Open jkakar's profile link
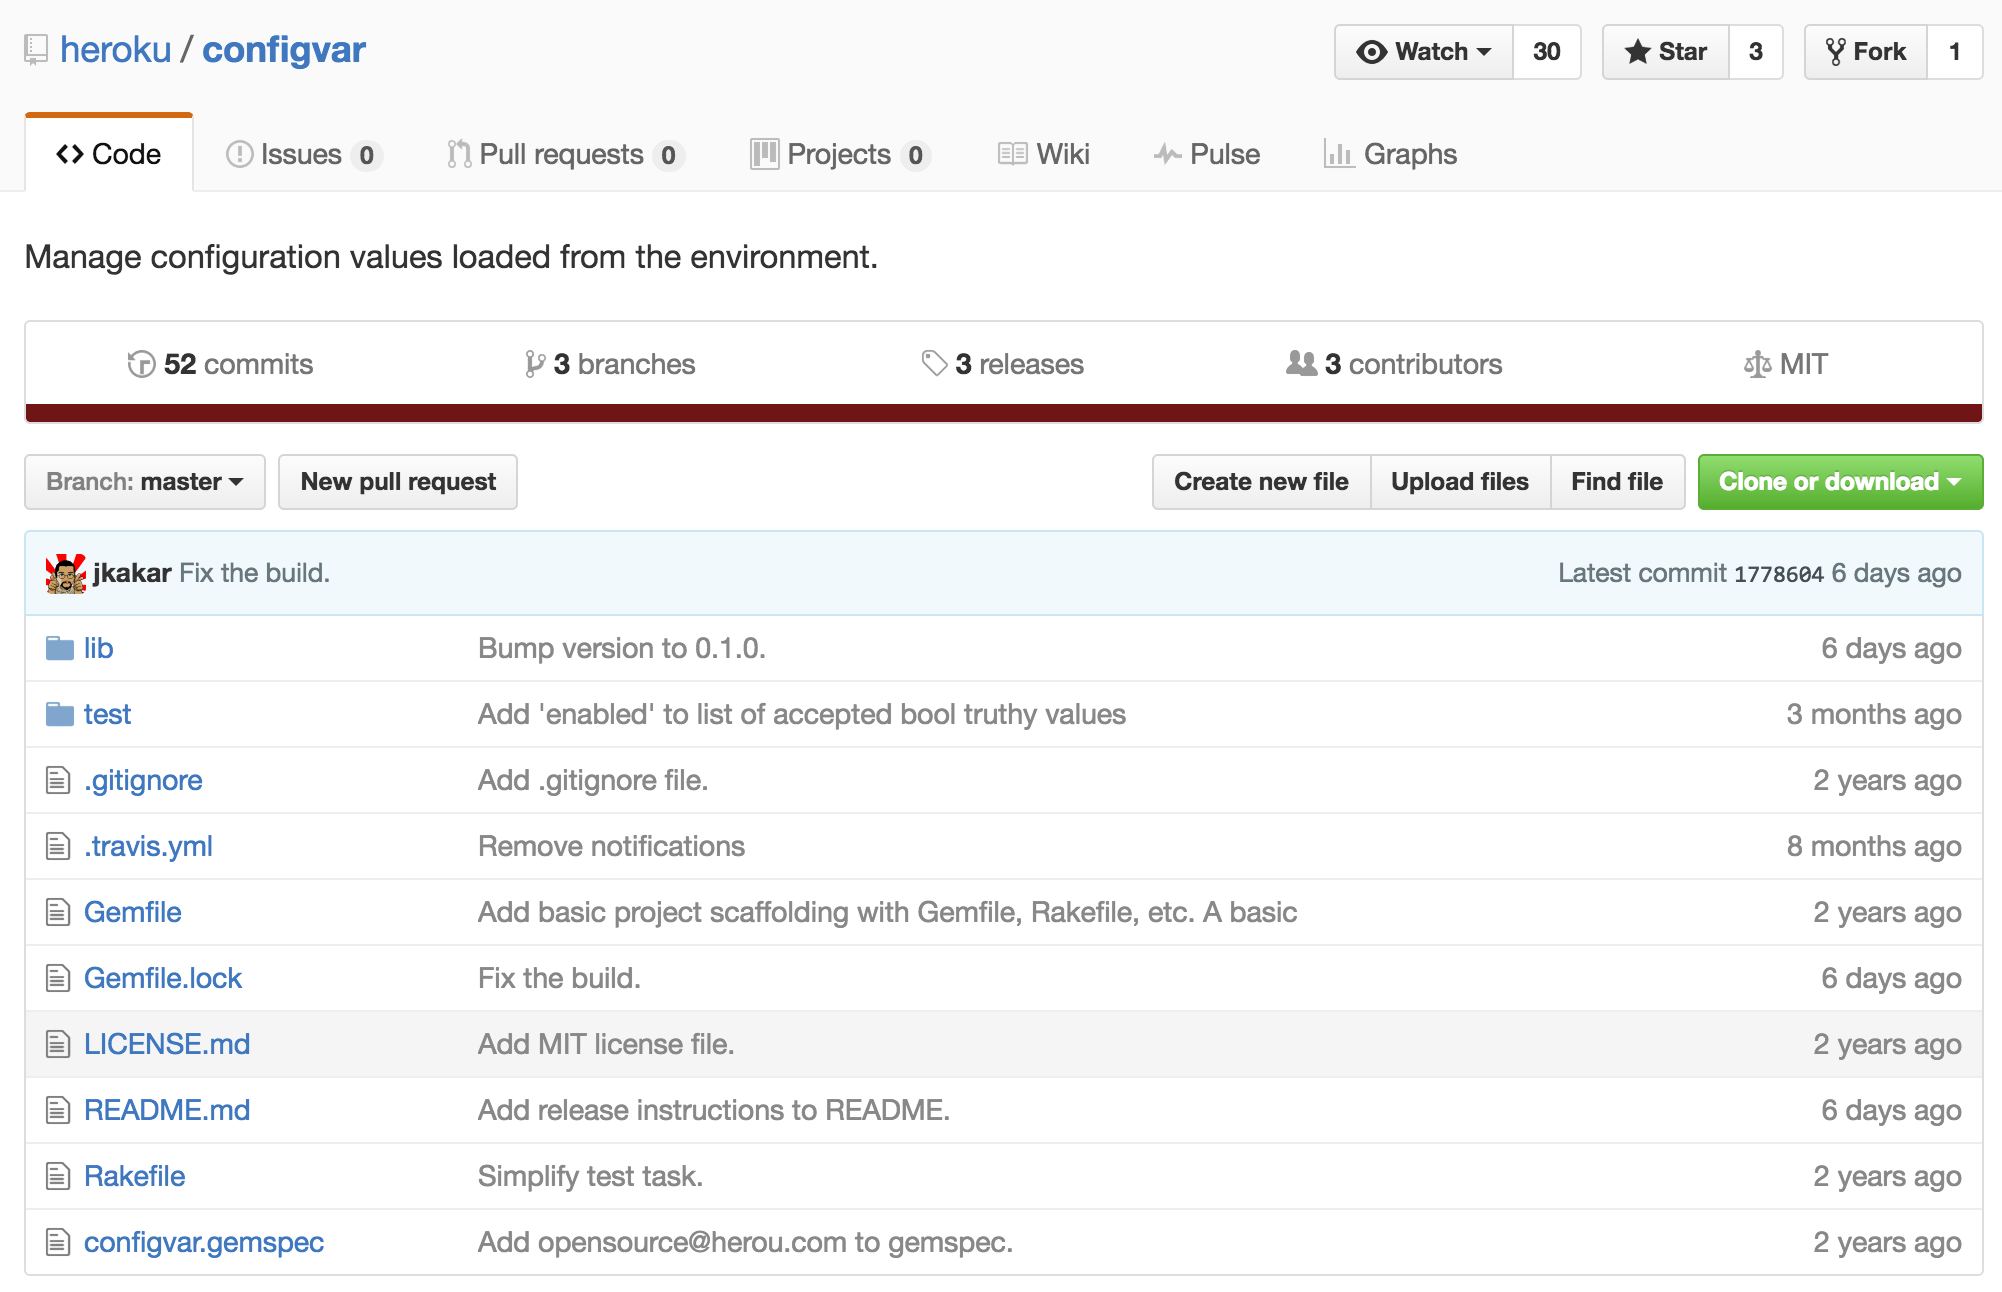Image resolution: width=2002 pixels, height=1292 pixels. tap(132, 573)
